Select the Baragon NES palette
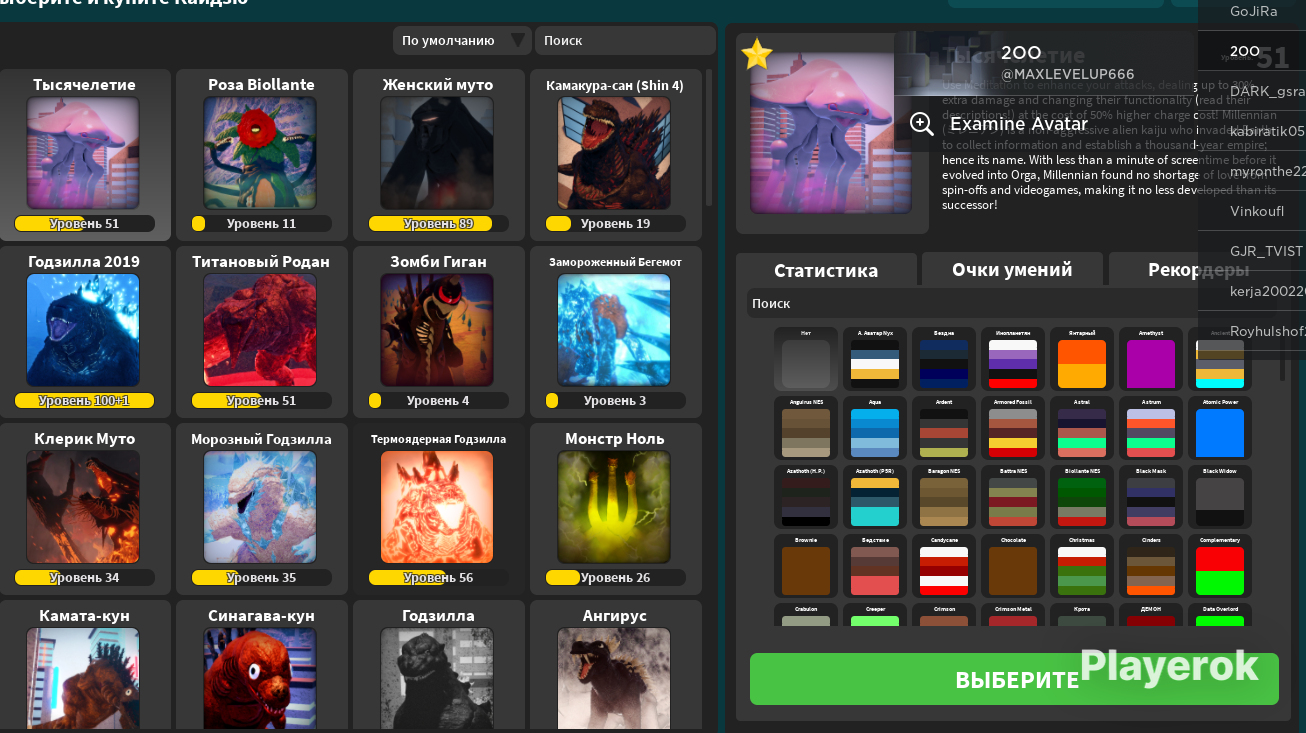This screenshot has width=1306, height=733. [x=944, y=497]
